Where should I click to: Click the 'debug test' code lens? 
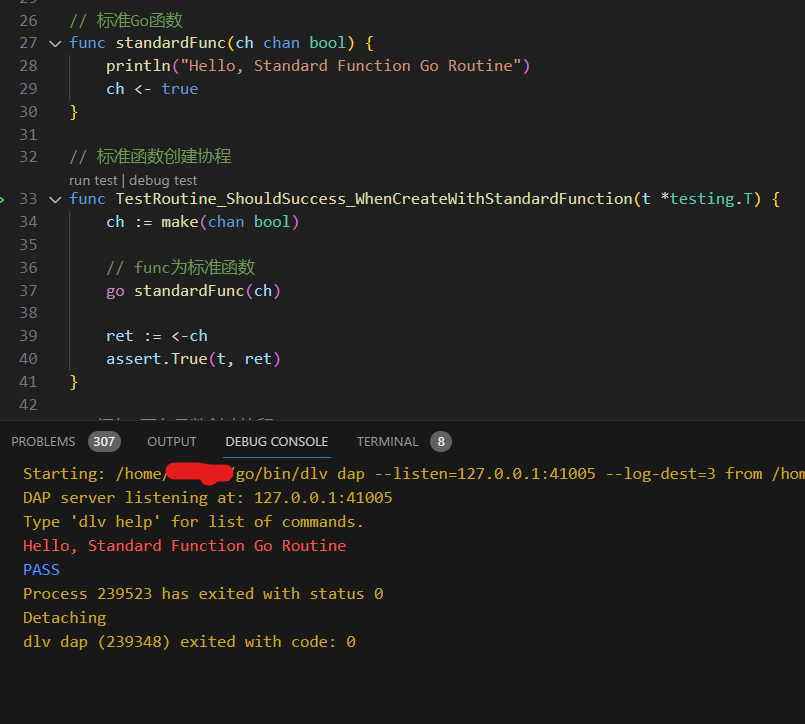(163, 180)
